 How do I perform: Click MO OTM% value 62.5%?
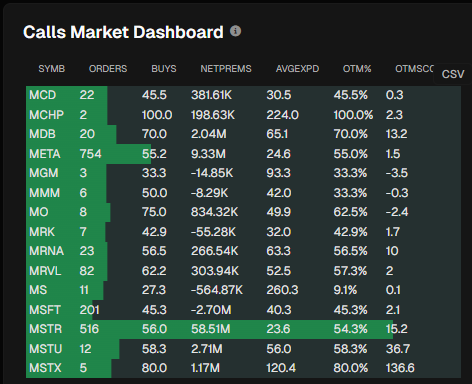coord(351,212)
